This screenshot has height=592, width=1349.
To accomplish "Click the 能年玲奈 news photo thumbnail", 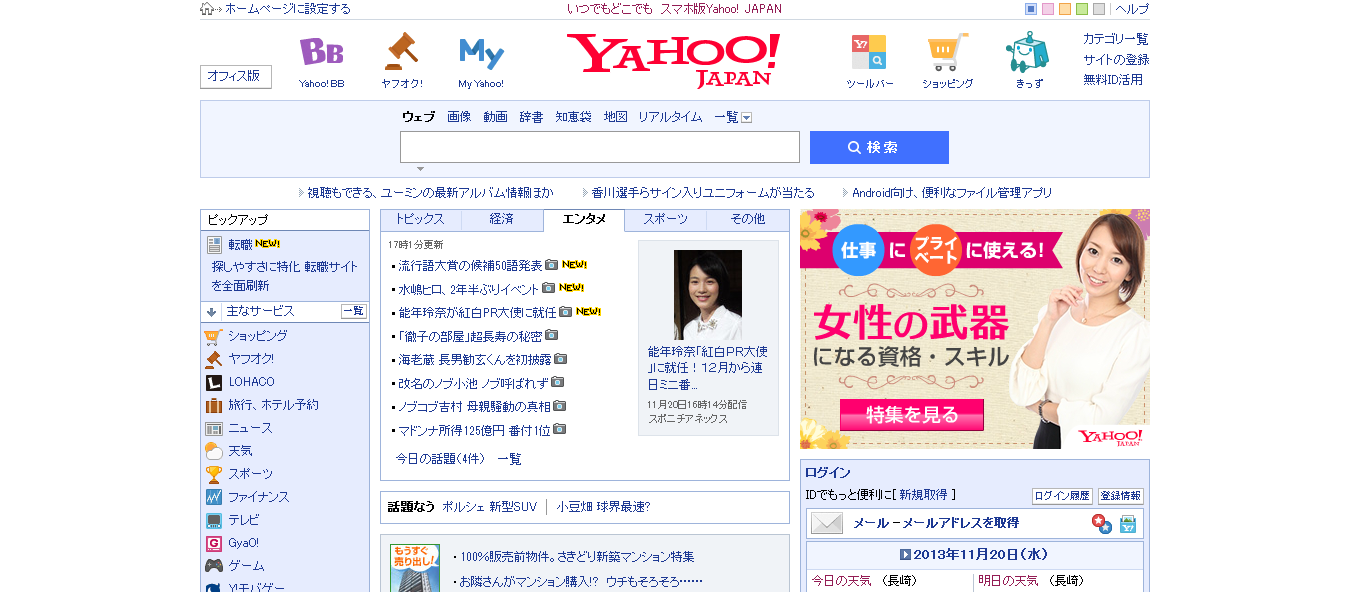I will 708,295.
